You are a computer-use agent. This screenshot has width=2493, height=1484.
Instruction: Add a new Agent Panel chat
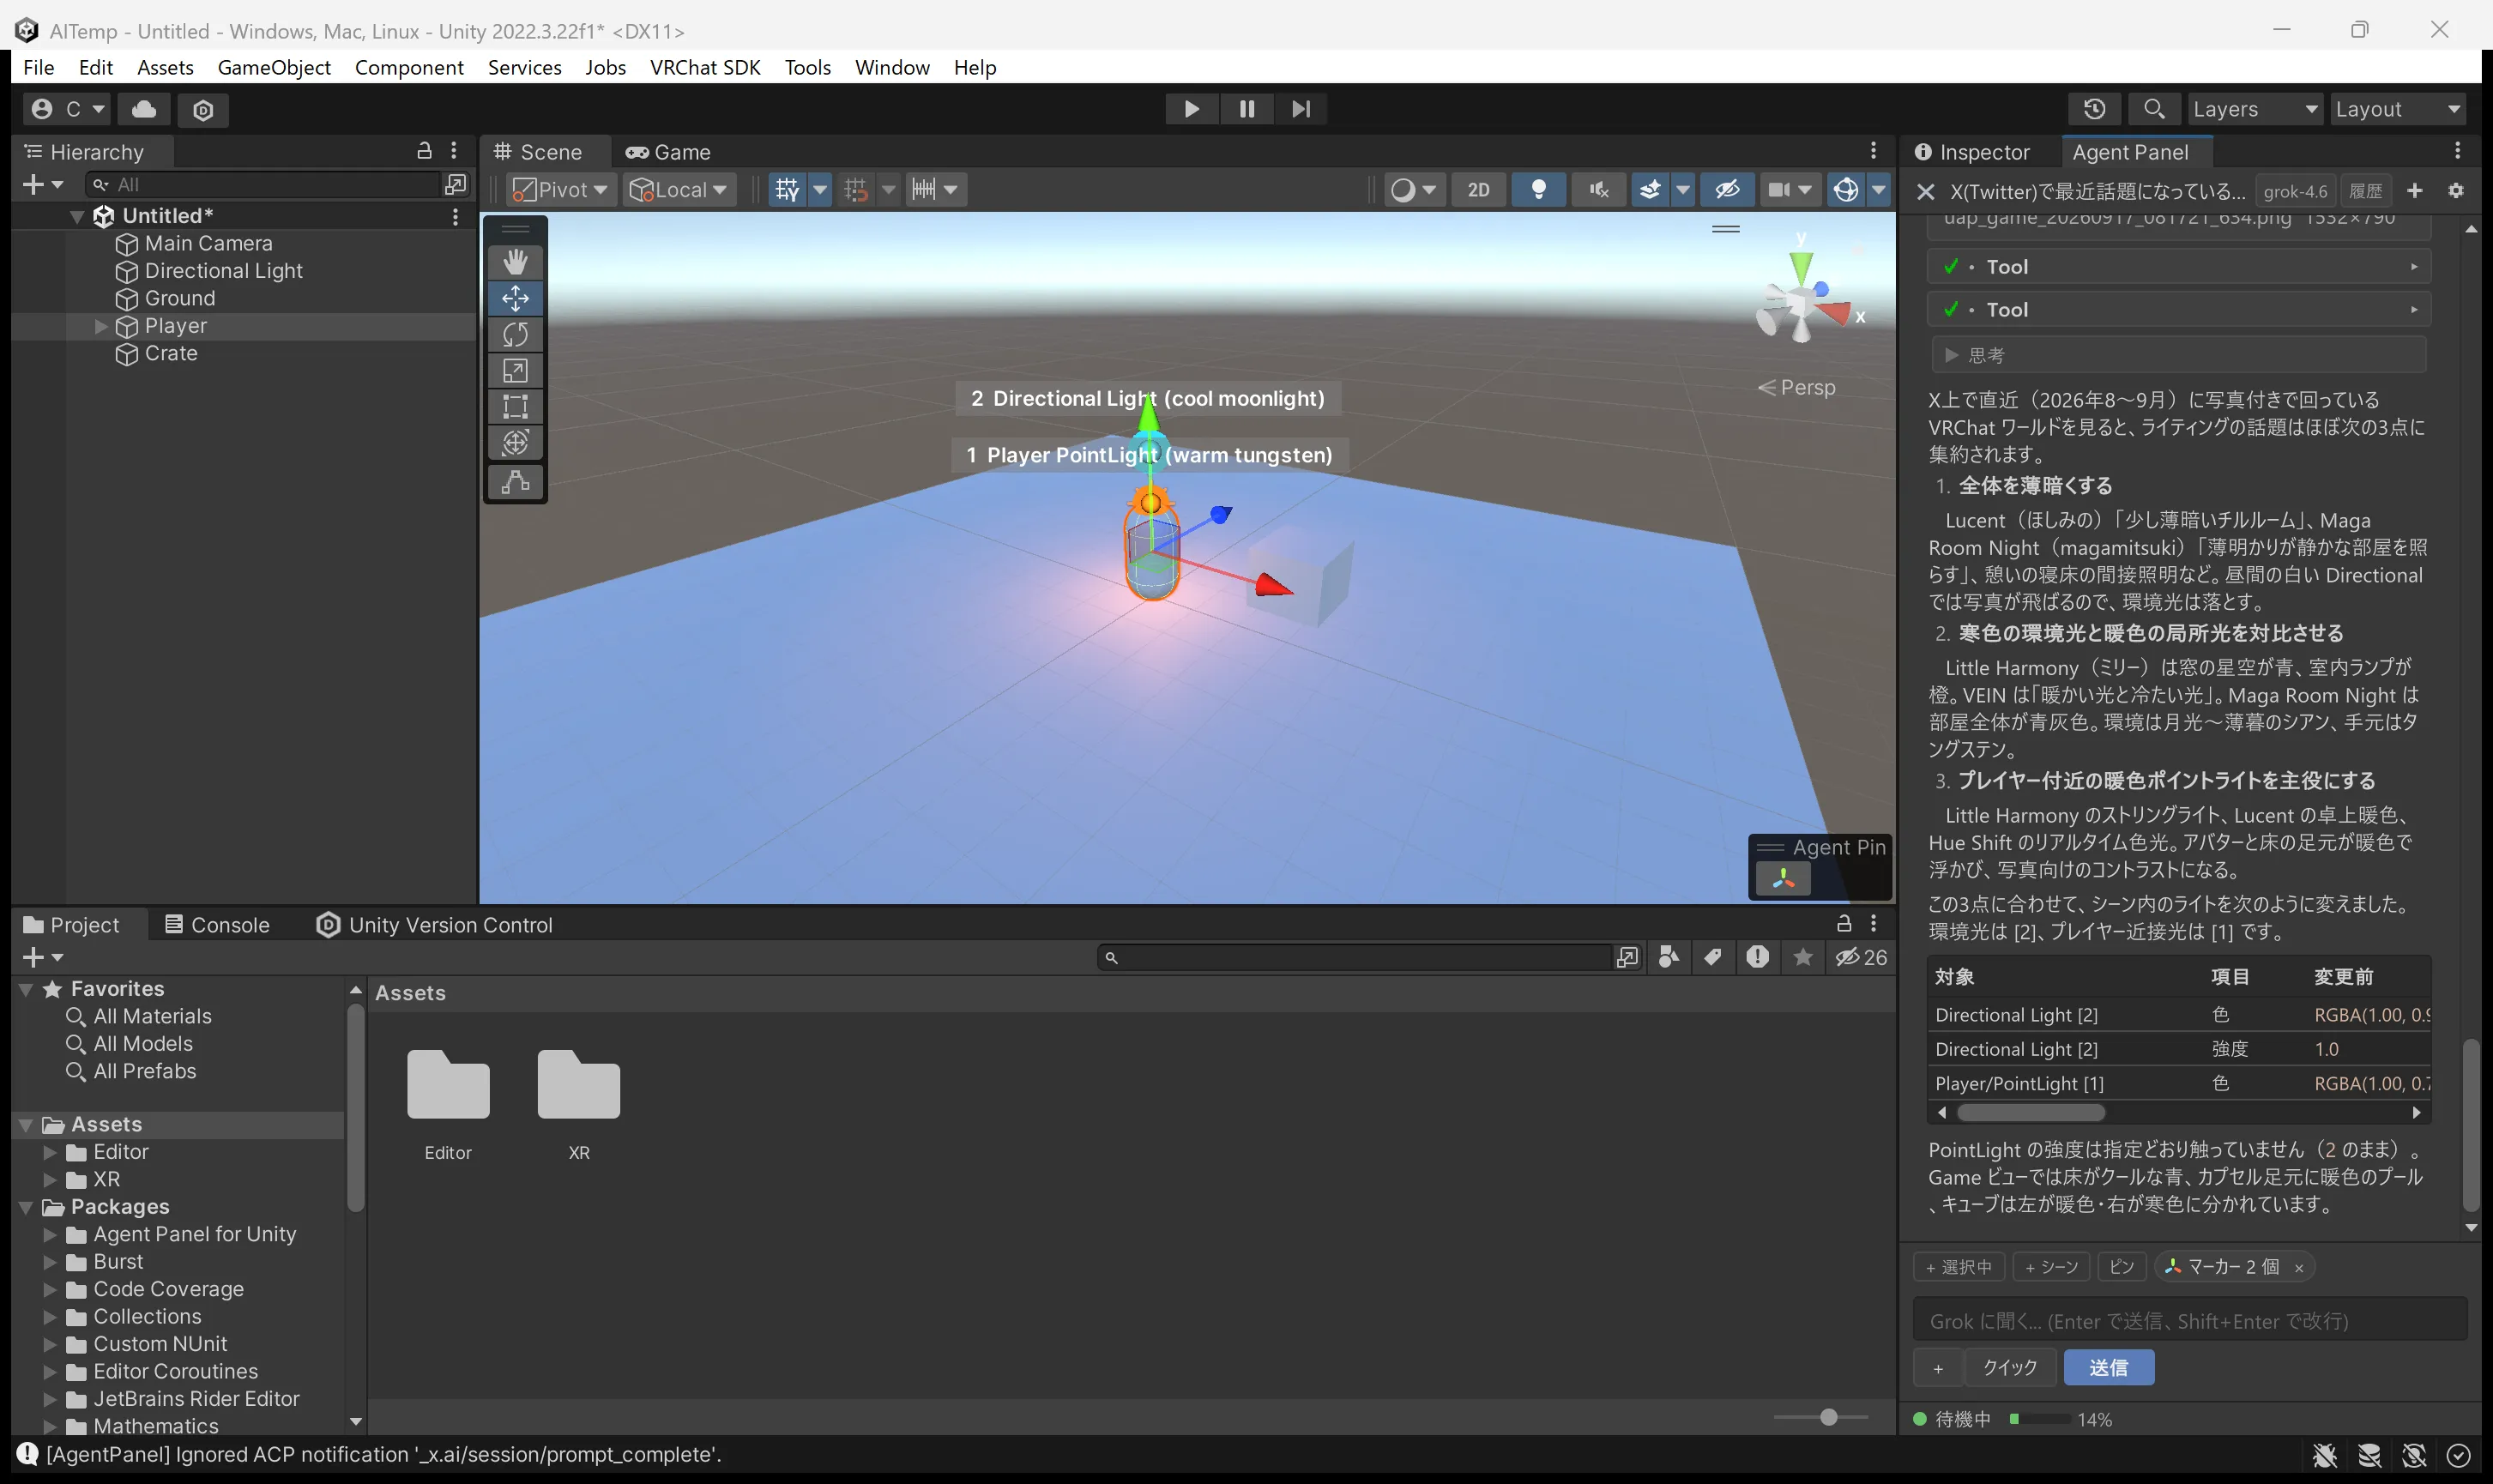coord(2415,191)
